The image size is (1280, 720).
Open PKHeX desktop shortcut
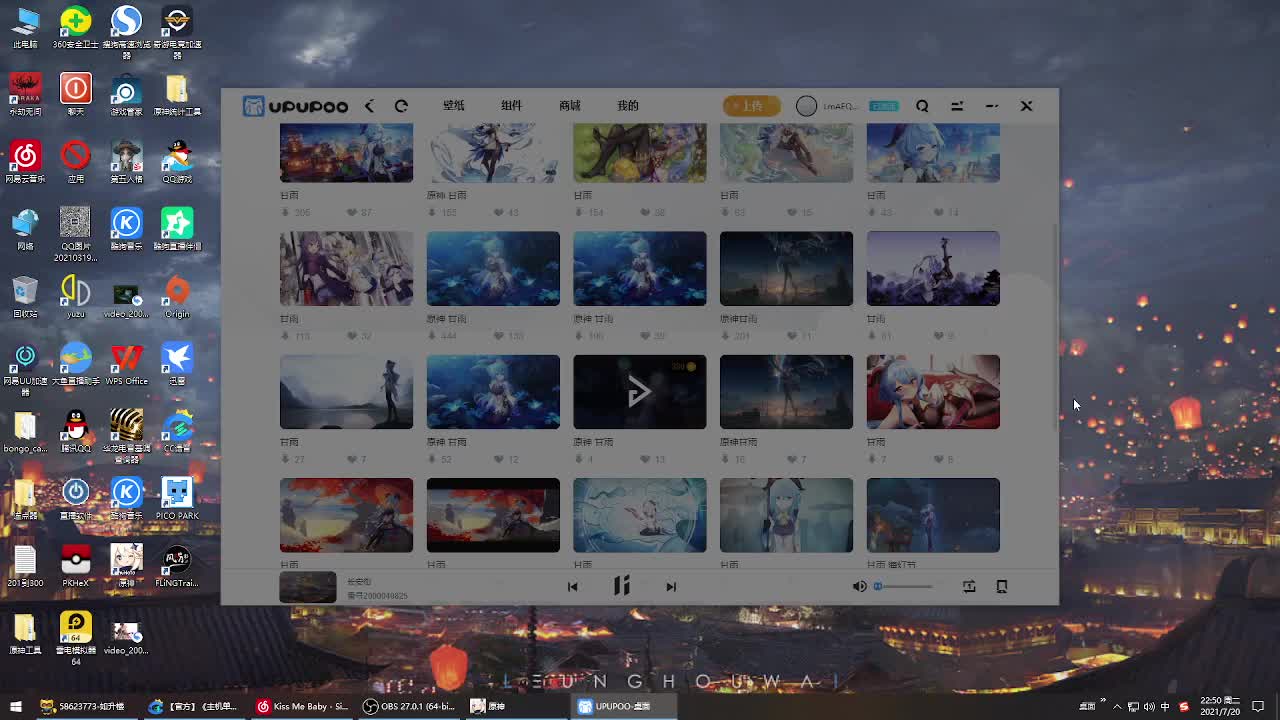75,565
